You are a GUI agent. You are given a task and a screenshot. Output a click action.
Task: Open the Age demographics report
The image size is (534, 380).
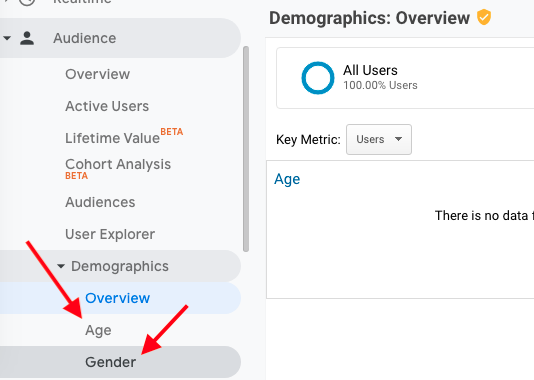pyautogui.click(x=98, y=330)
